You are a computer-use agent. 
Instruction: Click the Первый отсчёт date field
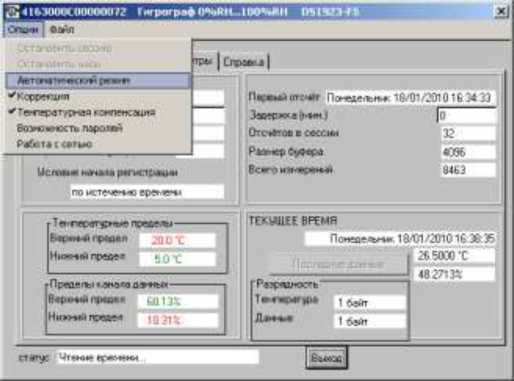pos(410,98)
